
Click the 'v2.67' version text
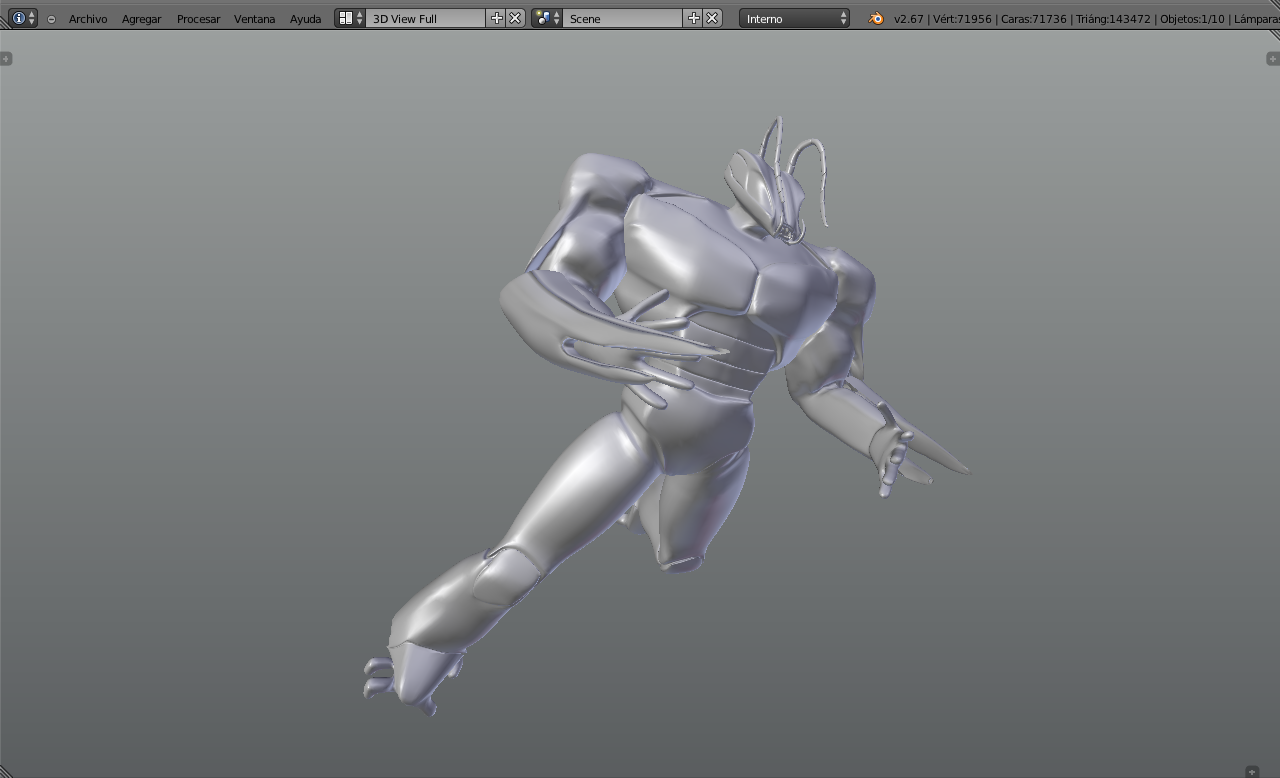[909, 19]
